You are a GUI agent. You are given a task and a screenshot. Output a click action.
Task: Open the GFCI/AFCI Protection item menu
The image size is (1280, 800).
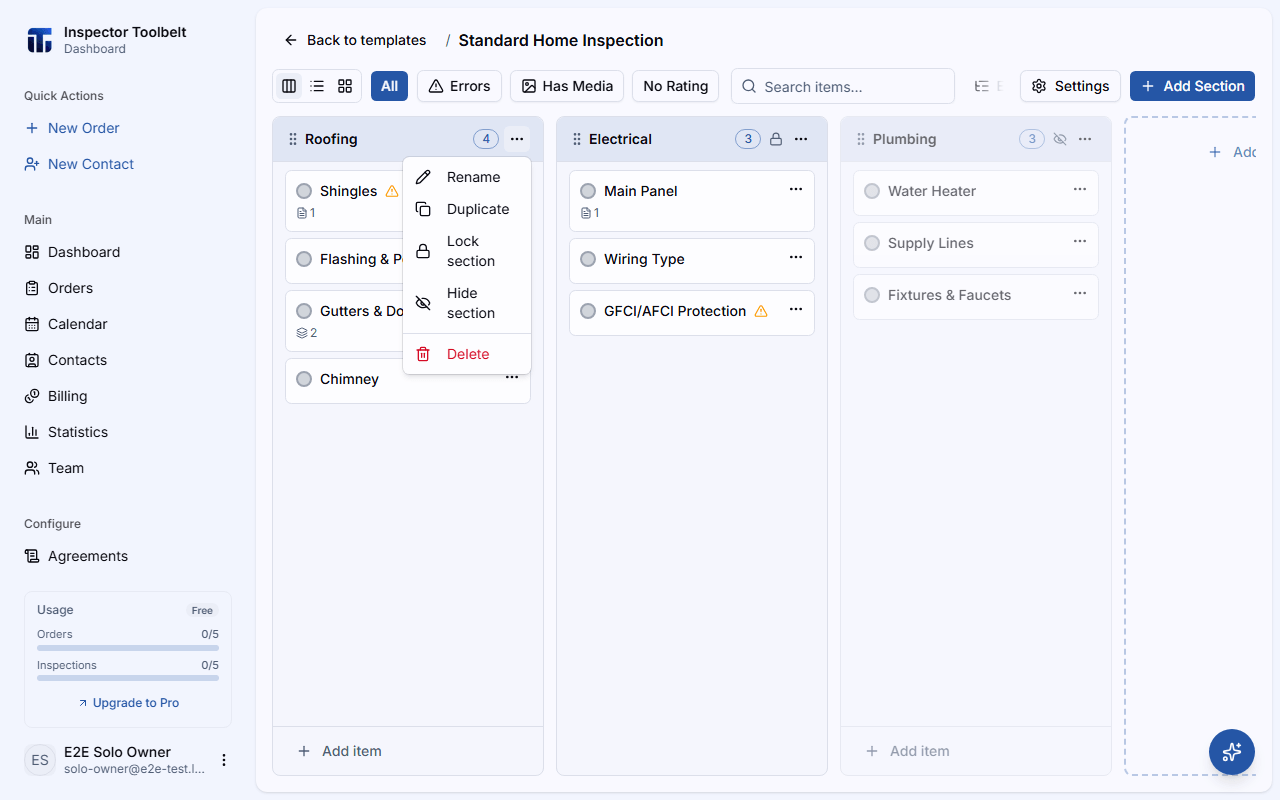796,309
